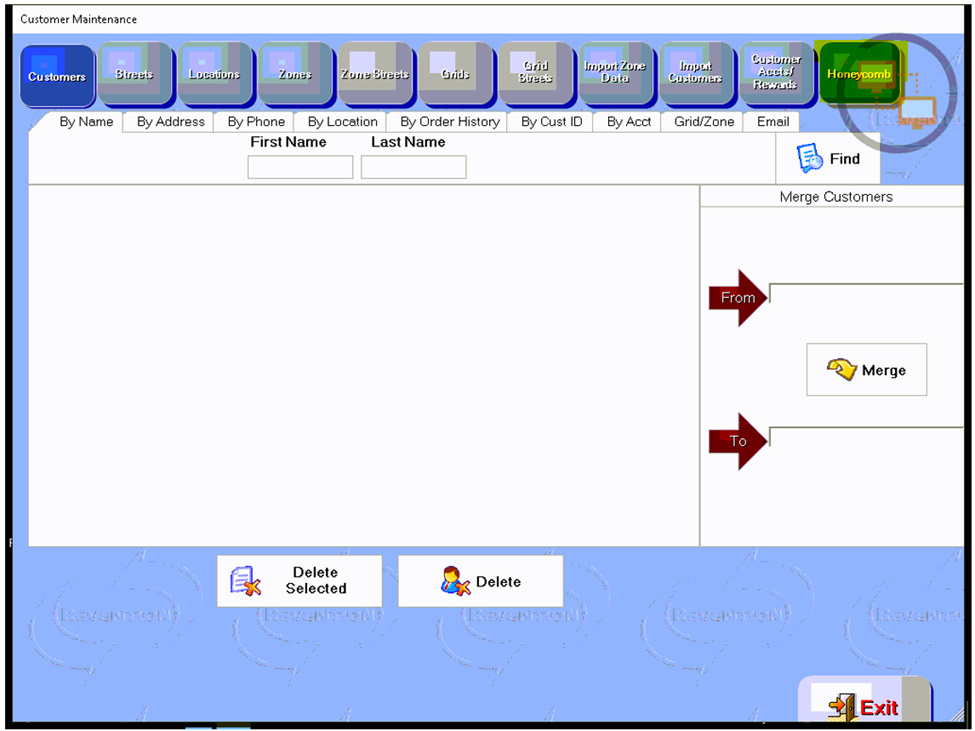975x731 pixels.
Task: Open Customer Accts/Rewards section
Action: pos(776,73)
